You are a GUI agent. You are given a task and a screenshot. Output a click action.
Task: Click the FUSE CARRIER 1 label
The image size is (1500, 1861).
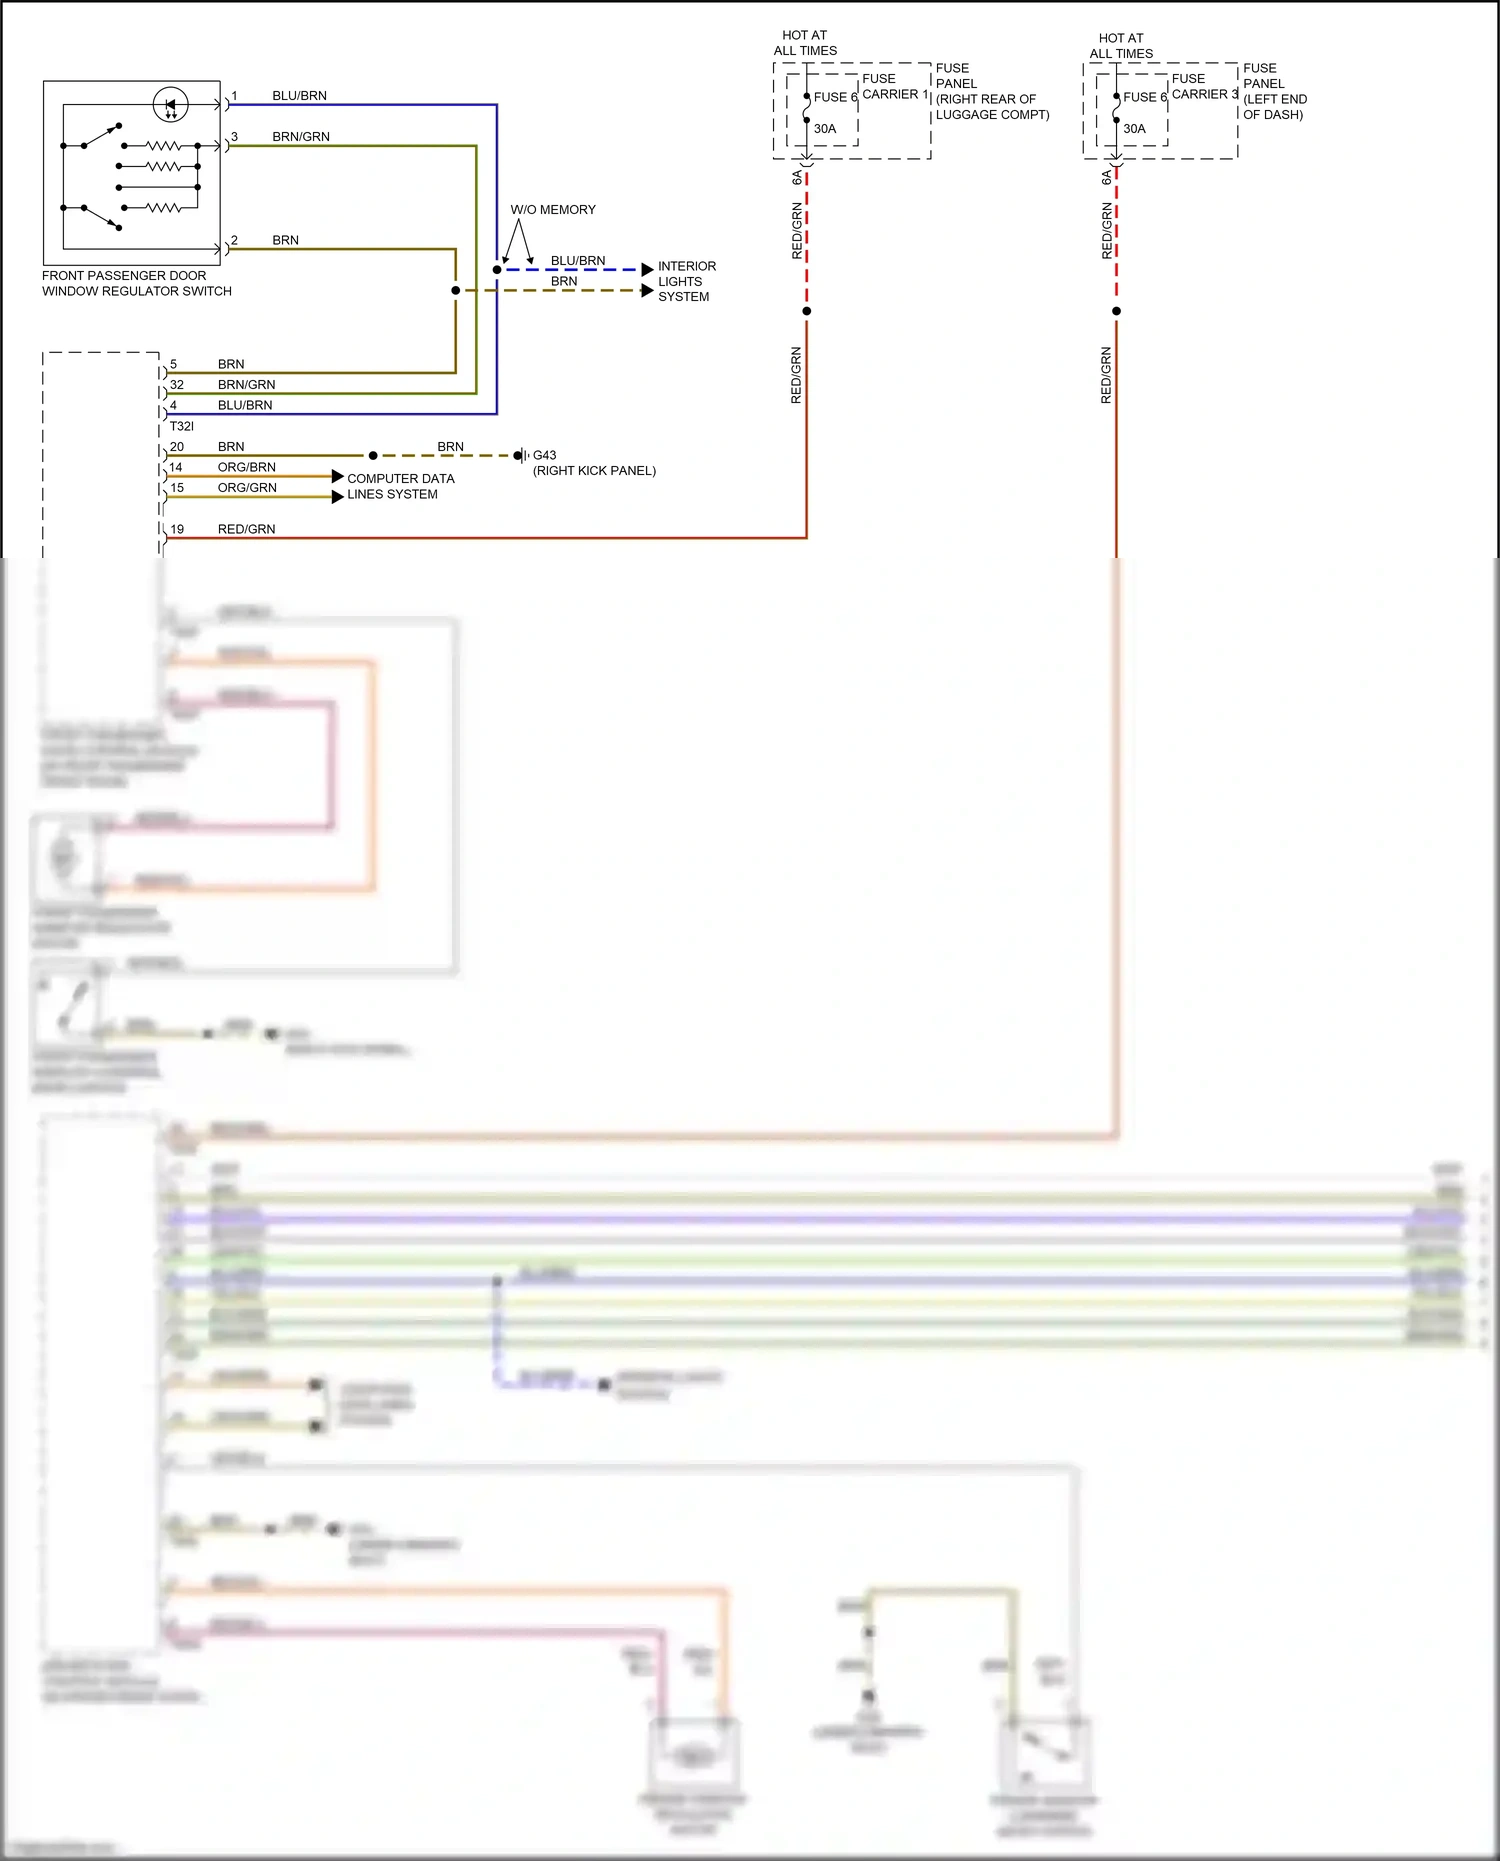pyautogui.click(x=896, y=87)
